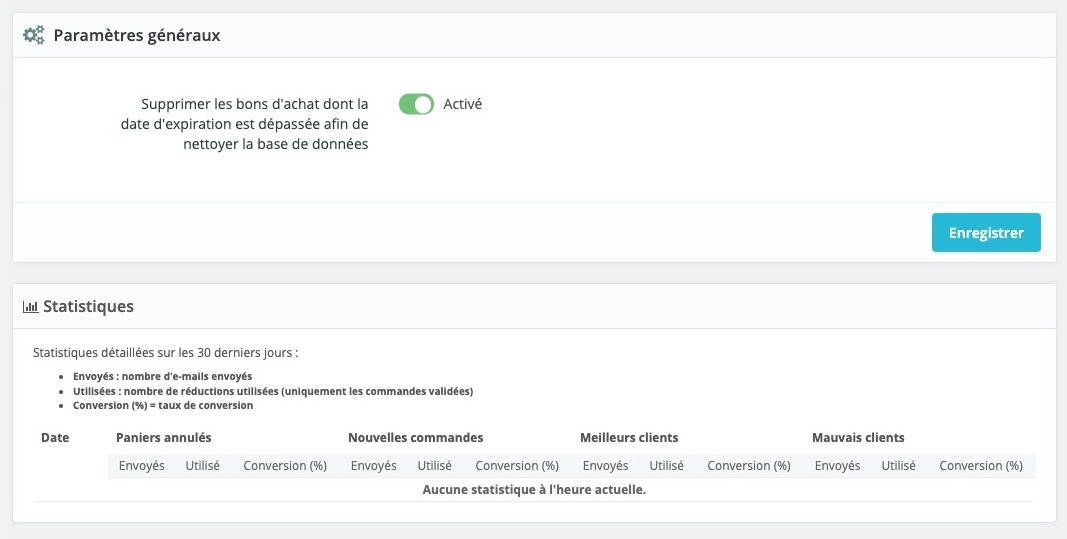This screenshot has height=539, width=1067.
Task: Click the Paramètres généraux panel title
Action: [x=136, y=36]
